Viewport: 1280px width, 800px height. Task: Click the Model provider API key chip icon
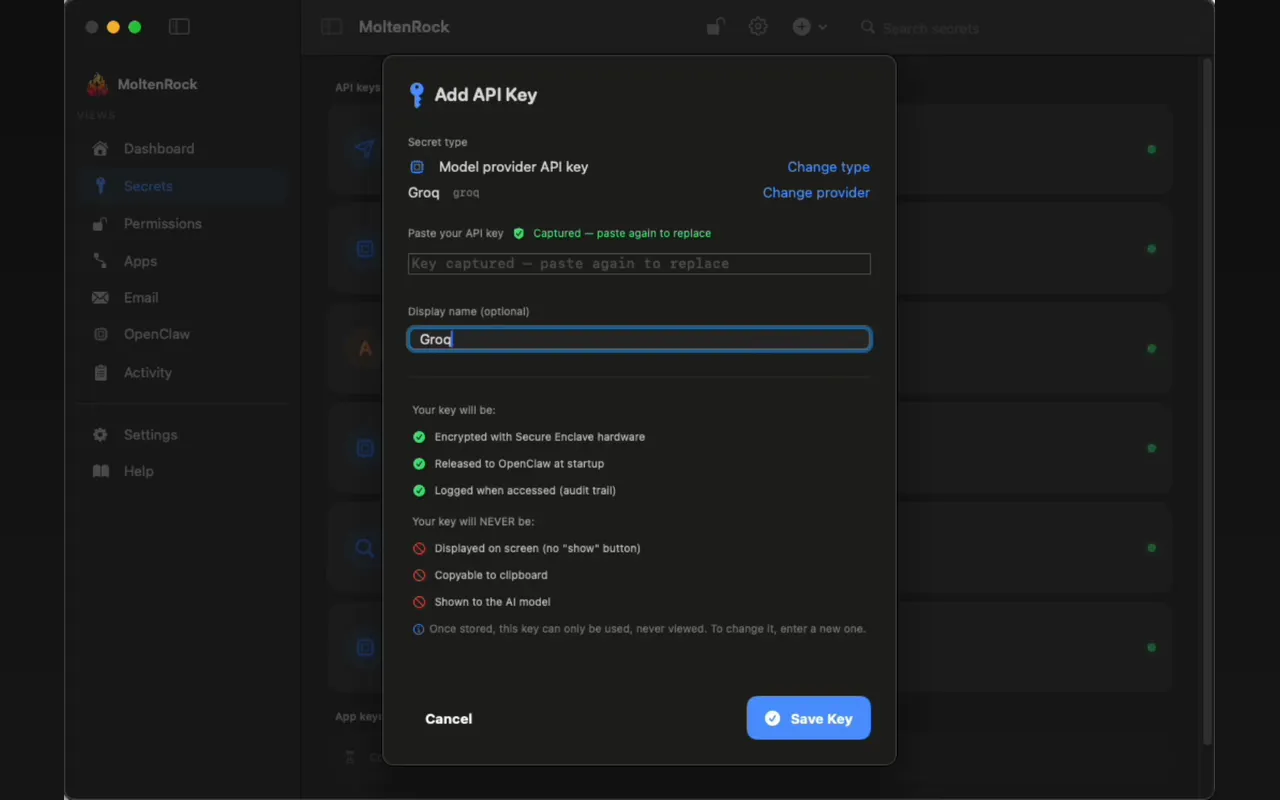417,167
